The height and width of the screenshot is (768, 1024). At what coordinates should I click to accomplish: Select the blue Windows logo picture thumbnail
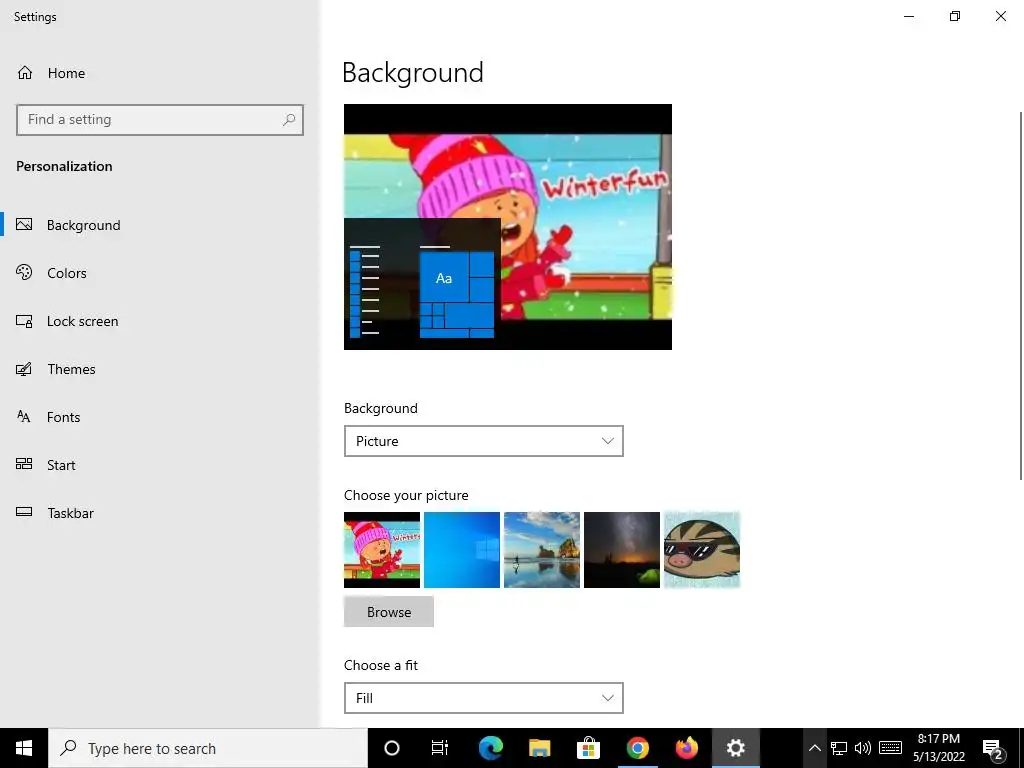pos(462,550)
